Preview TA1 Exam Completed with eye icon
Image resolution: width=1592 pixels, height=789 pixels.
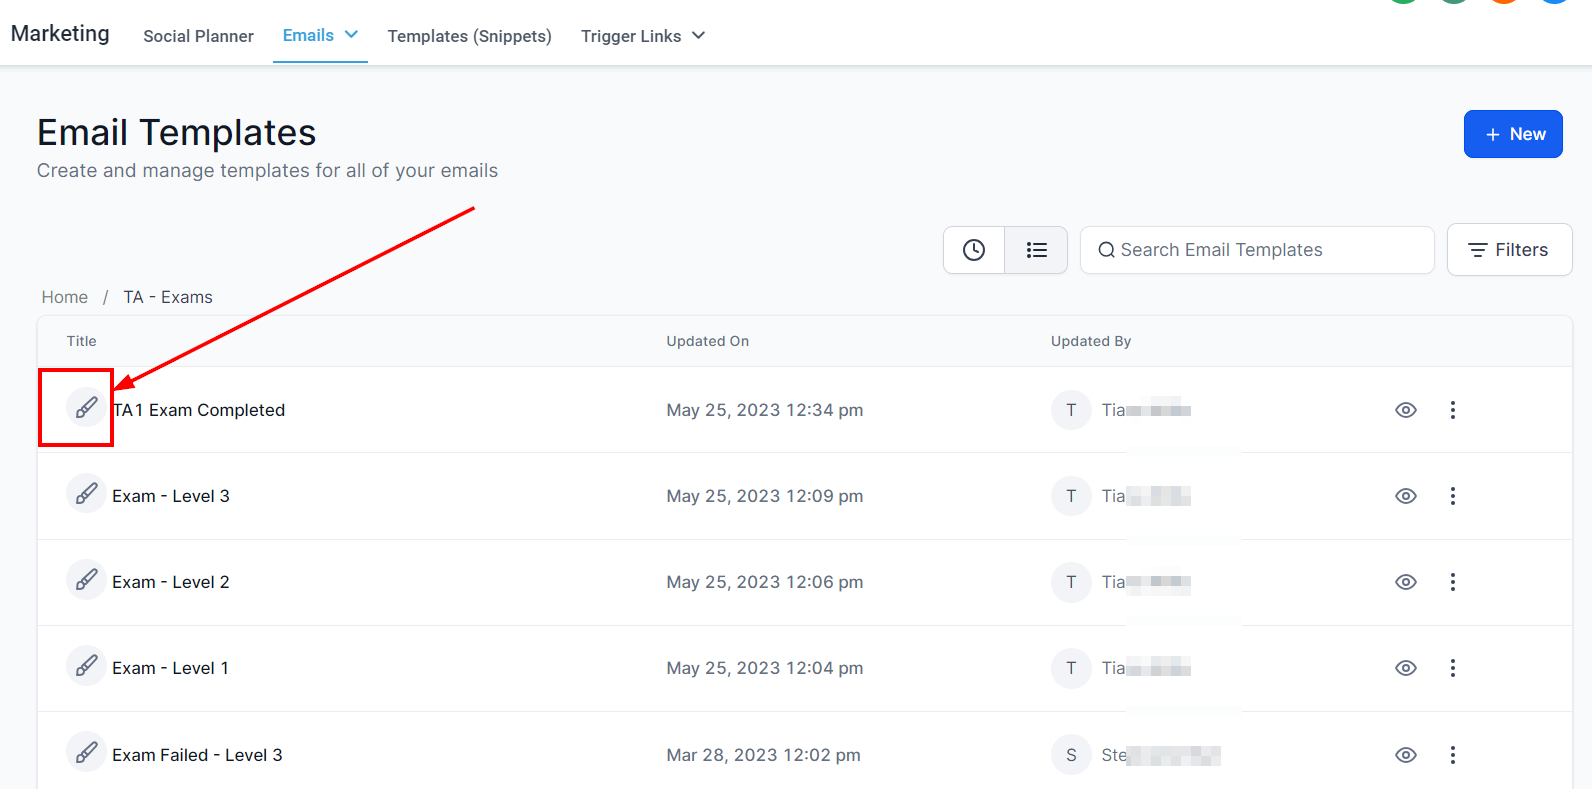[1406, 410]
